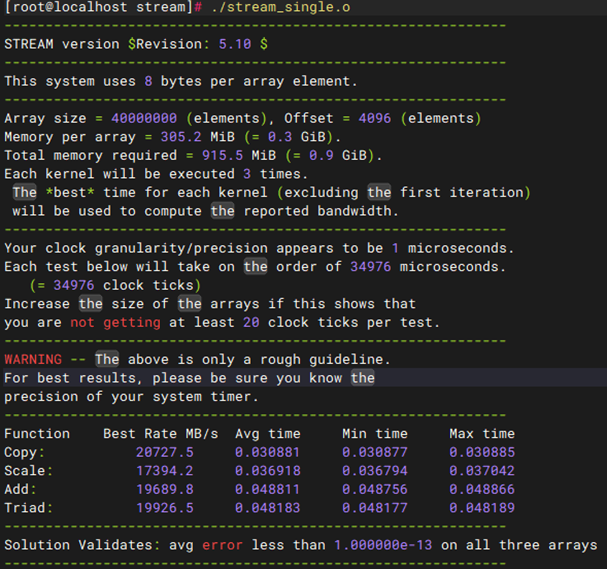The image size is (607, 569).
Task: Click the ./stream_single.o command text
Action: pos(283,7)
